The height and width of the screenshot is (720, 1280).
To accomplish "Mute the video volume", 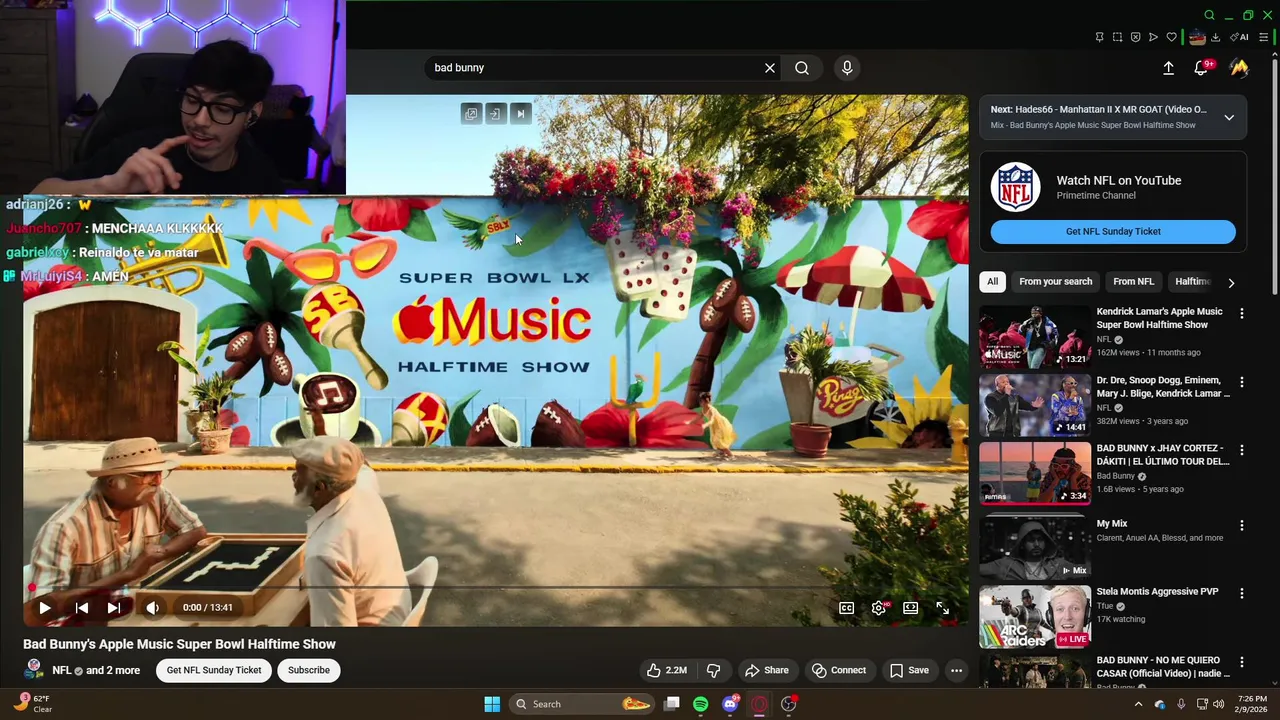I will click(x=152, y=607).
